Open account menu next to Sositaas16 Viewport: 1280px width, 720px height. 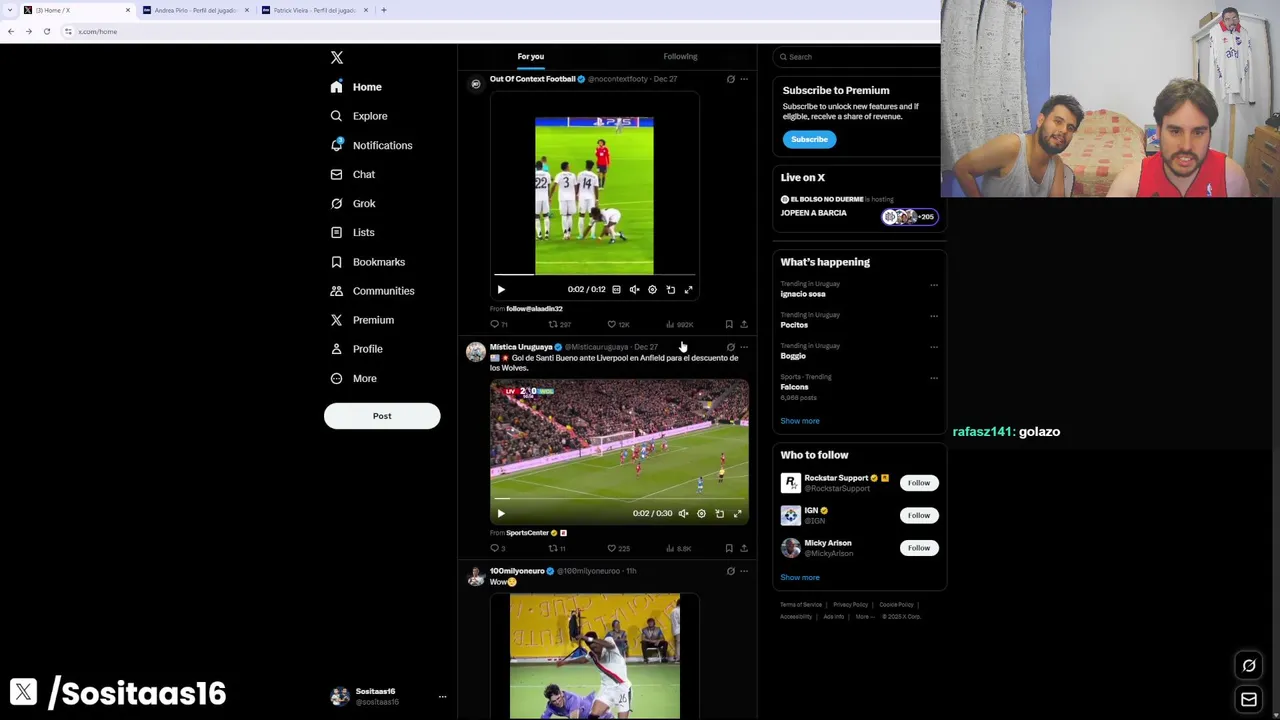coord(442,697)
